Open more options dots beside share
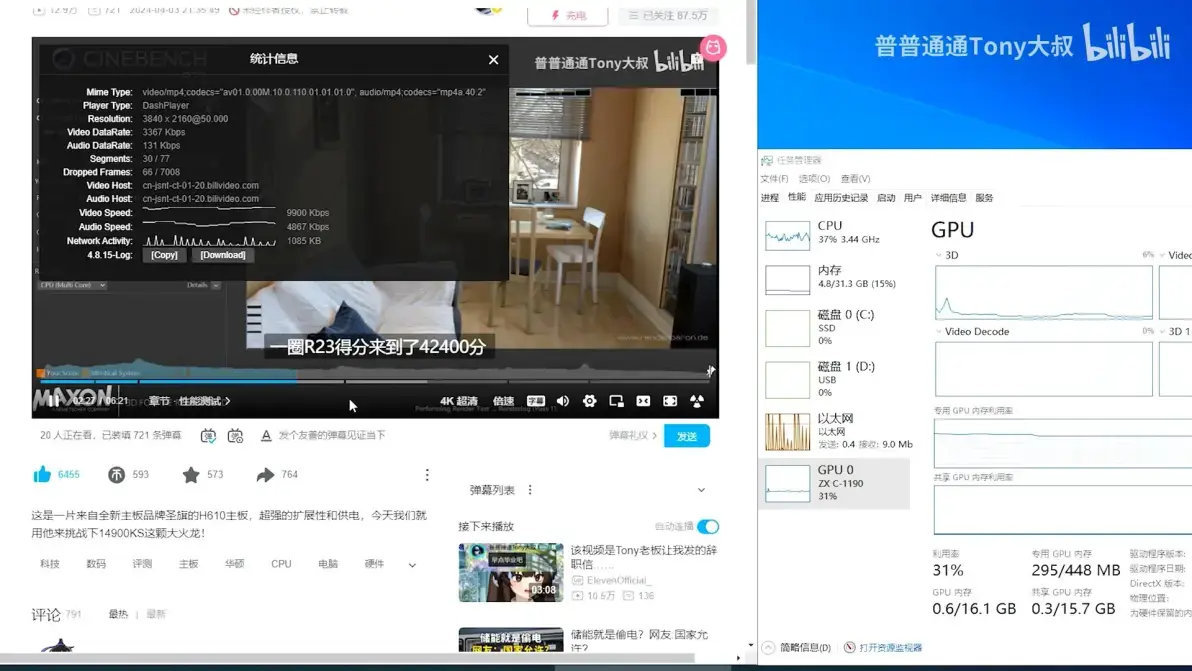 (427, 475)
